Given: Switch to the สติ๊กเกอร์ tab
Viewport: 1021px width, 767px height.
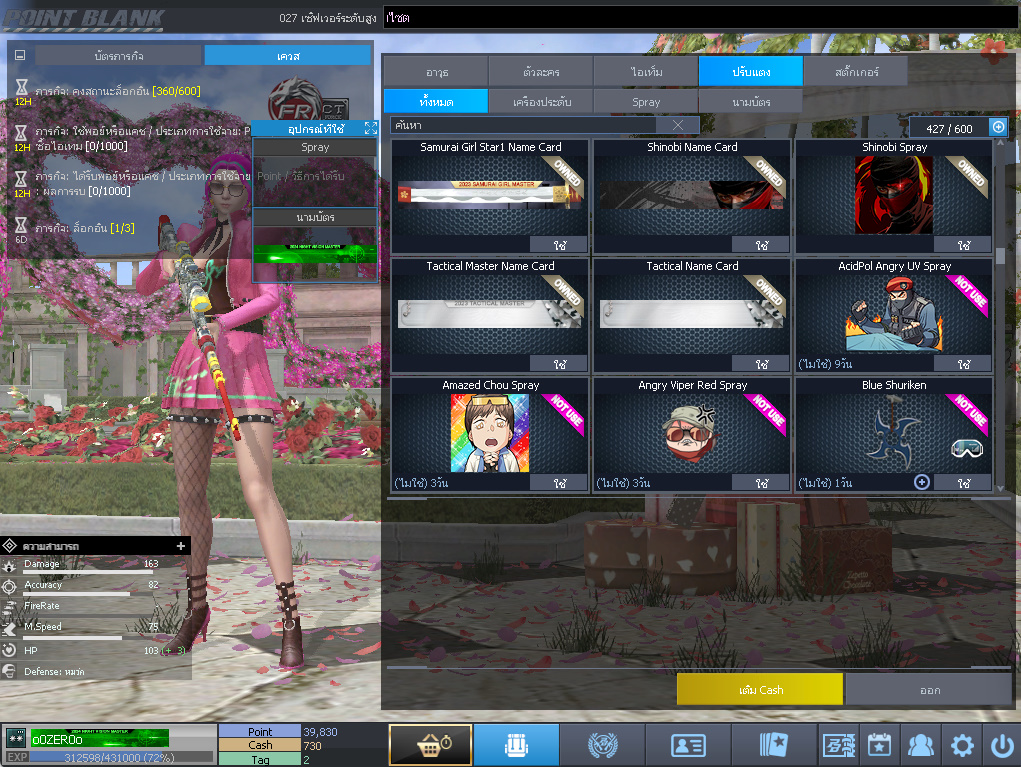Looking at the screenshot, I should [855, 72].
